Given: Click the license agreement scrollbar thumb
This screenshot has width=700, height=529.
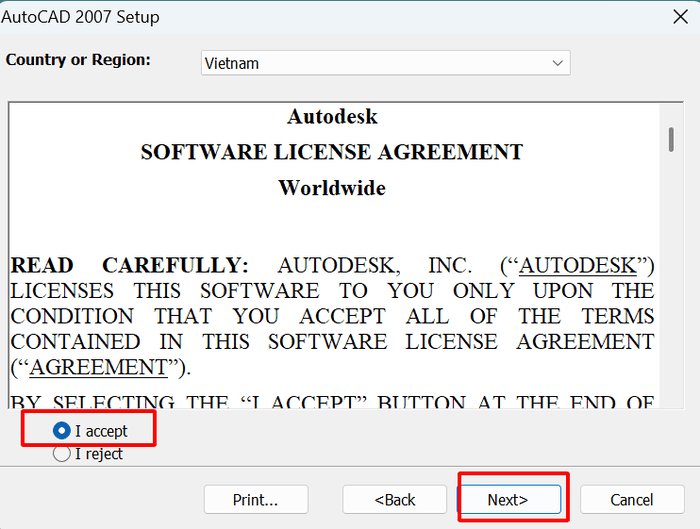Looking at the screenshot, I should click(x=671, y=139).
